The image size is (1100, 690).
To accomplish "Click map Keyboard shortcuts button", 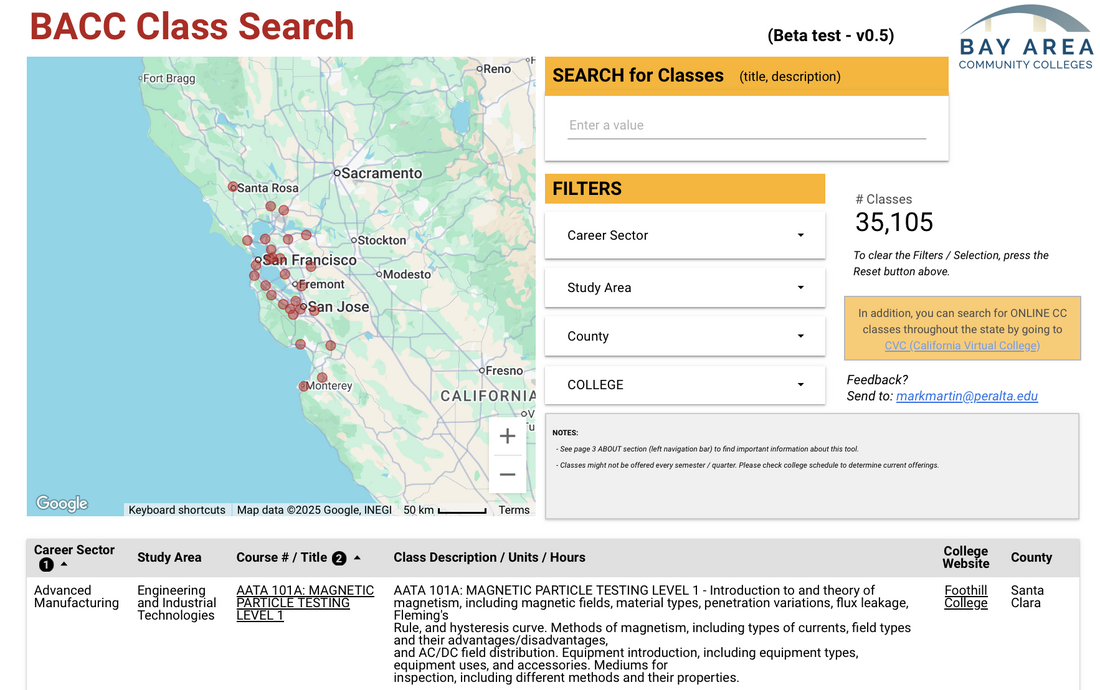I will coord(177,510).
